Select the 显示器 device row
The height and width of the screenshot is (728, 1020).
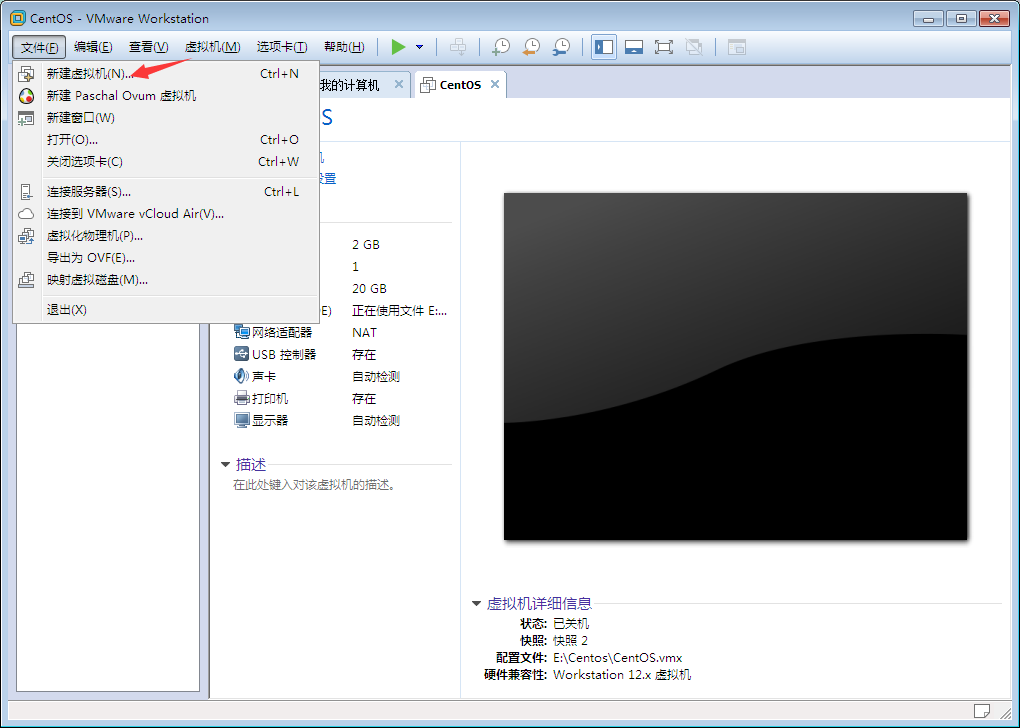[342, 421]
